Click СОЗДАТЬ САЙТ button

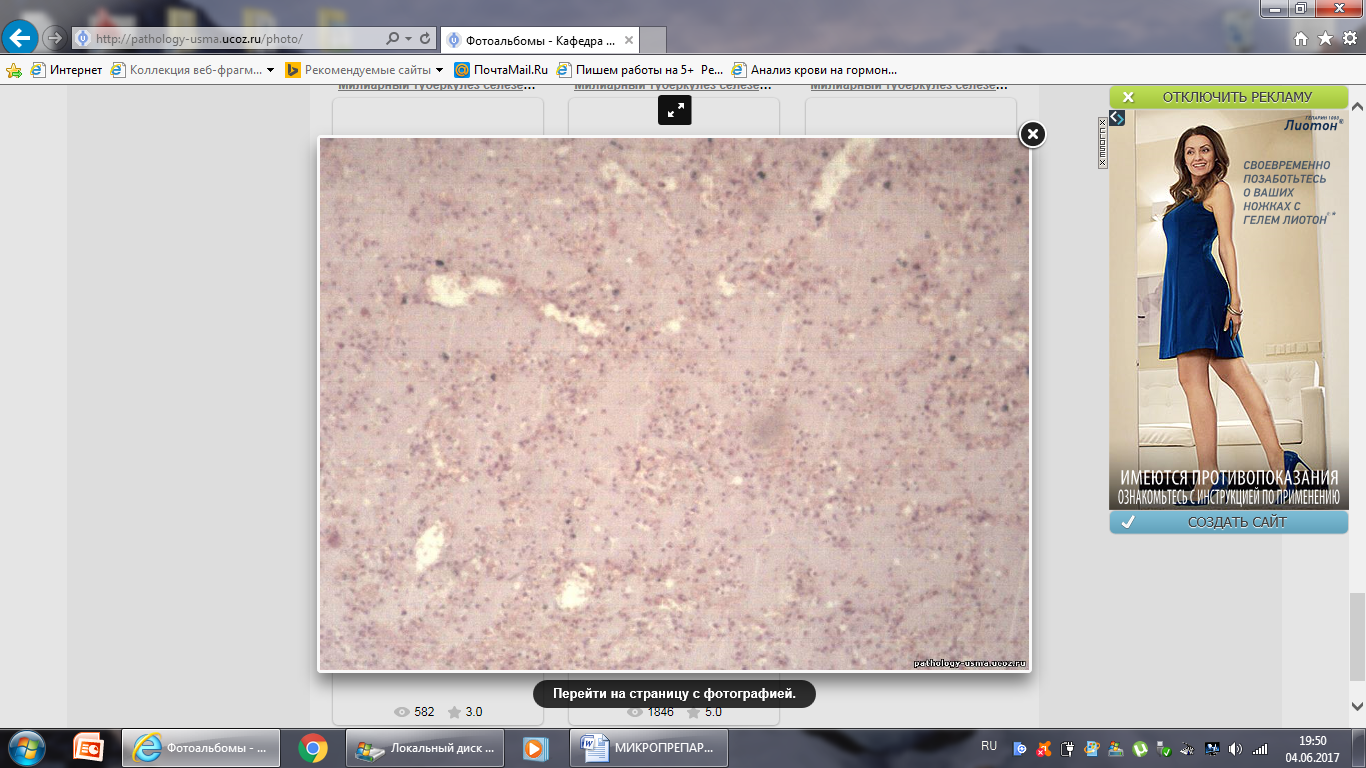[x=1229, y=522]
